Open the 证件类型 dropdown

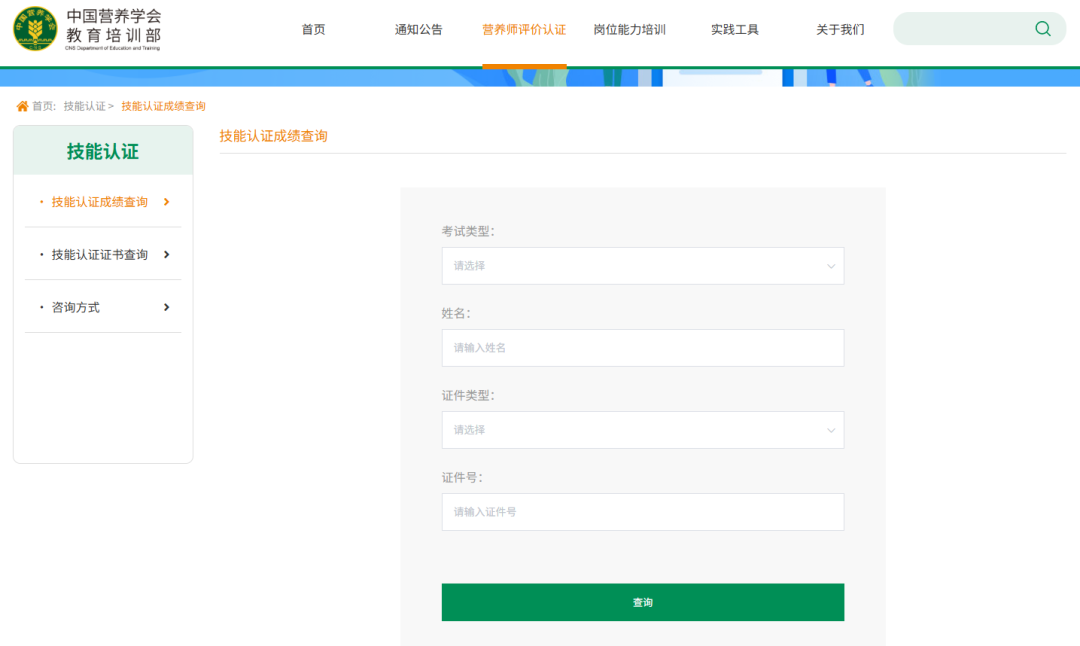pos(642,430)
